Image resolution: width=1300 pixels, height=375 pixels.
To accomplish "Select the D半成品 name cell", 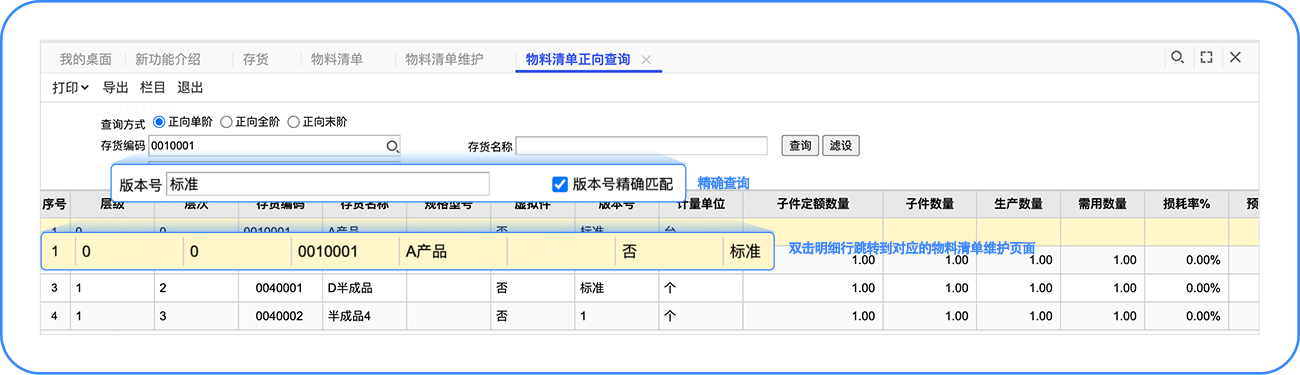I will point(364,288).
